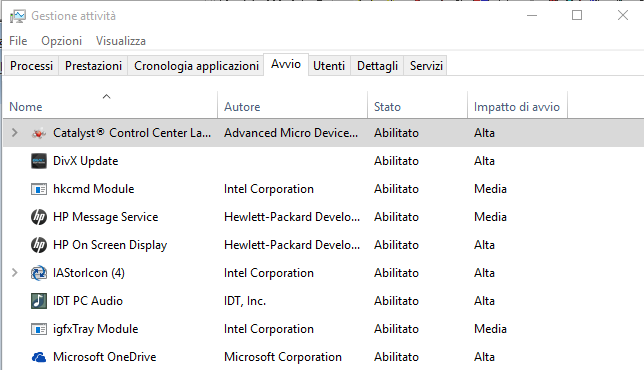Image resolution: width=644 pixels, height=370 pixels.
Task: Click Advanced Micro Device author cell
Action: pos(291,133)
